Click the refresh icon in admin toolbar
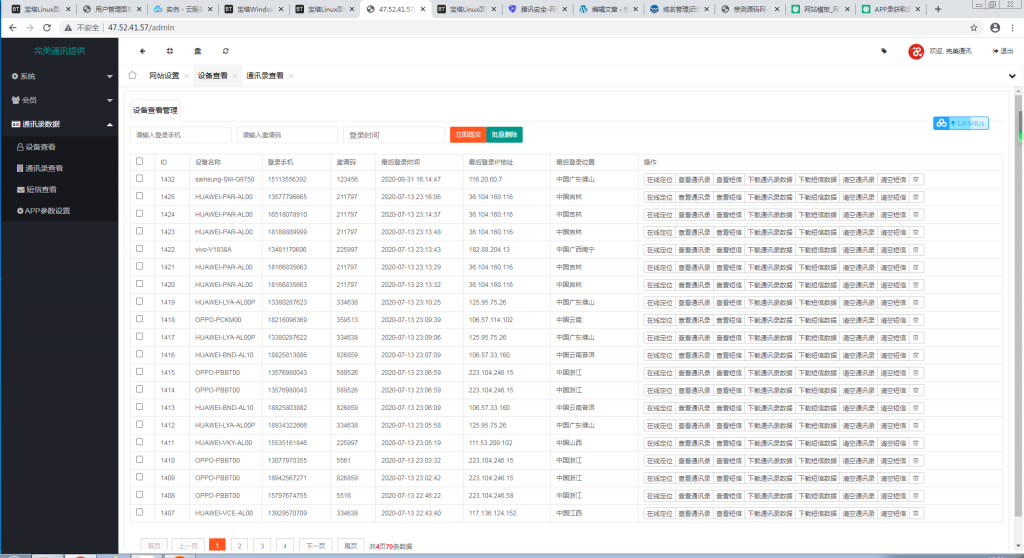 click(x=226, y=51)
